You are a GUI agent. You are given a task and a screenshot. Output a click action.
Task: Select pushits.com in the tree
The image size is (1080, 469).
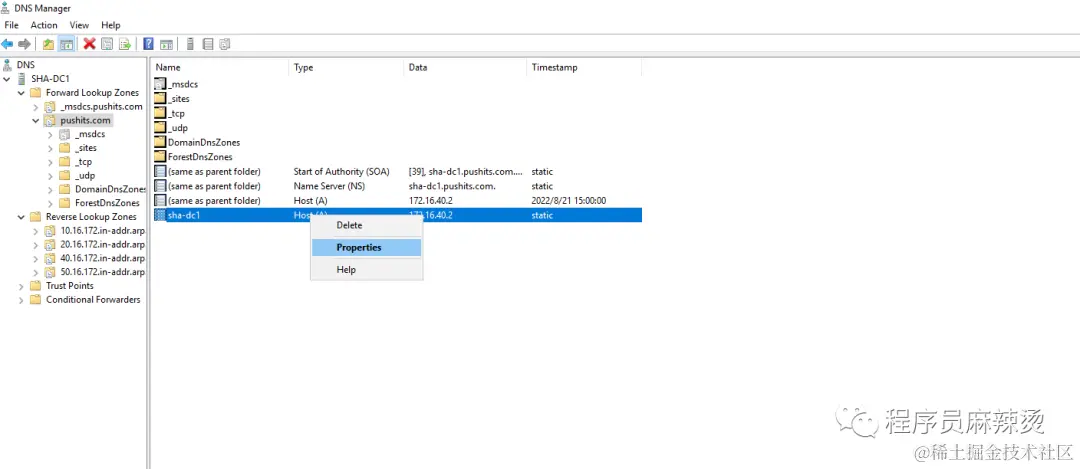[85, 121]
